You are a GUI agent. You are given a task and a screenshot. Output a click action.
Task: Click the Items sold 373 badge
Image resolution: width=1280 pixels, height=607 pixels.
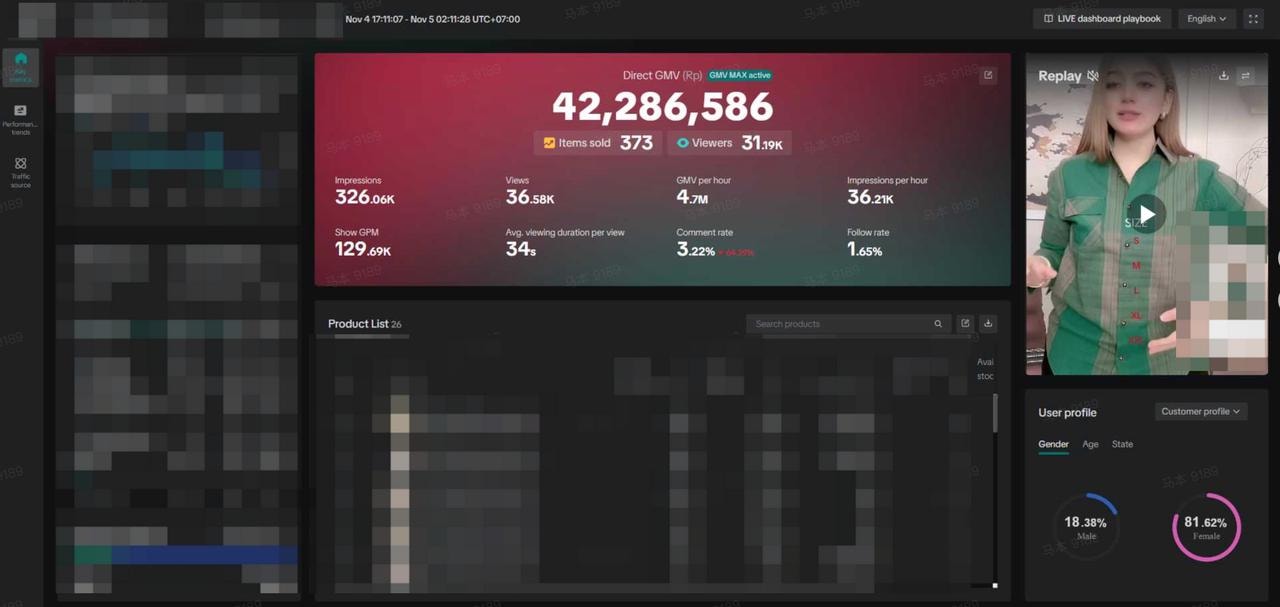click(598, 143)
